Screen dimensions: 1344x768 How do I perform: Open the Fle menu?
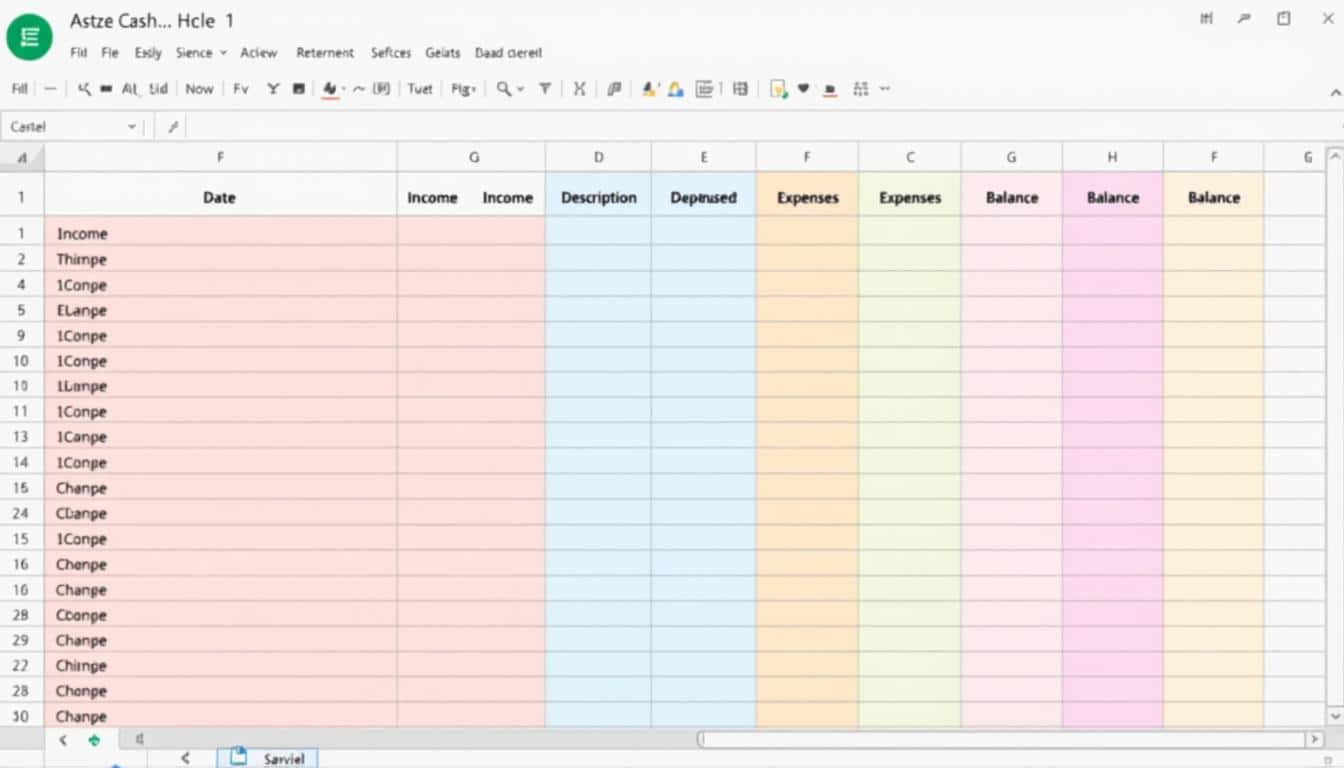109,53
